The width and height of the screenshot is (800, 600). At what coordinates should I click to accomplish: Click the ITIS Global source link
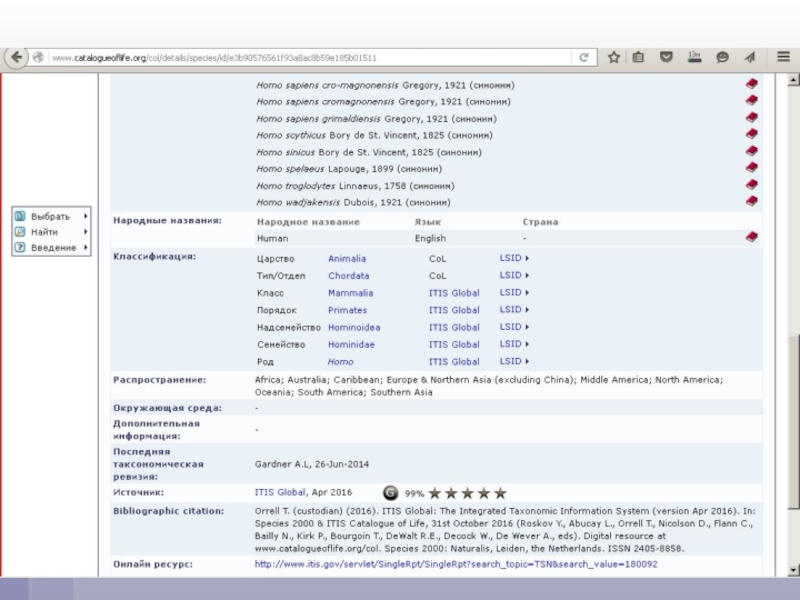coord(280,492)
